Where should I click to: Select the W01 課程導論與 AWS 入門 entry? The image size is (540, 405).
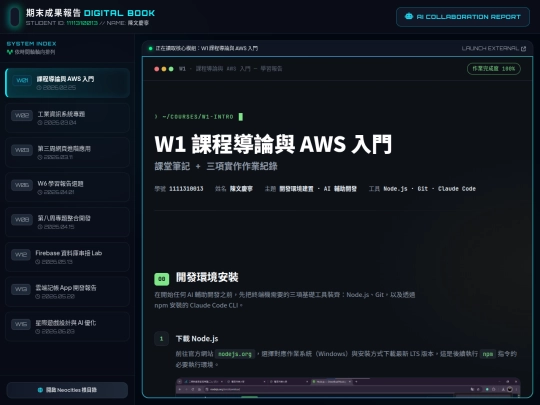pyautogui.click(x=67, y=83)
